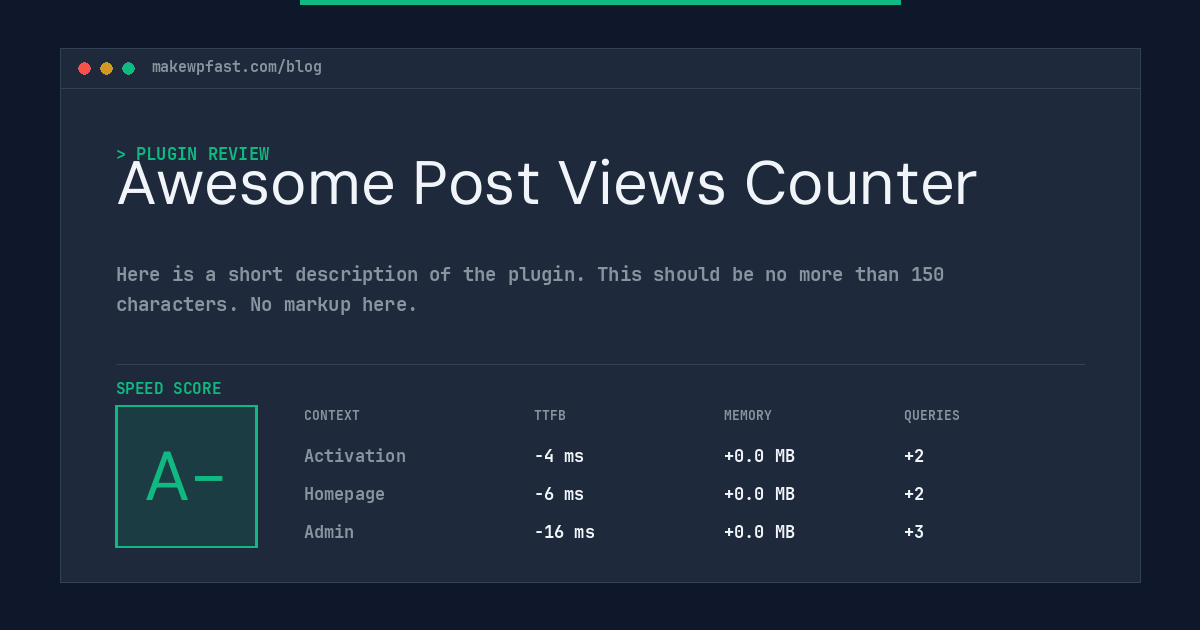Select the Homepage row label

coord(344,494)
